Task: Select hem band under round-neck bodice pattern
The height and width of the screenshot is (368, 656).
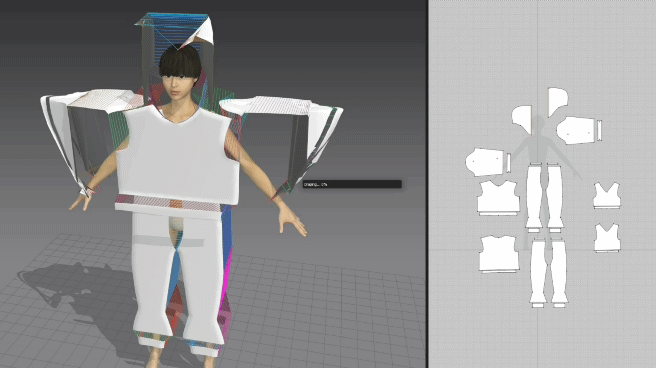Action: [x=500, y=272]
